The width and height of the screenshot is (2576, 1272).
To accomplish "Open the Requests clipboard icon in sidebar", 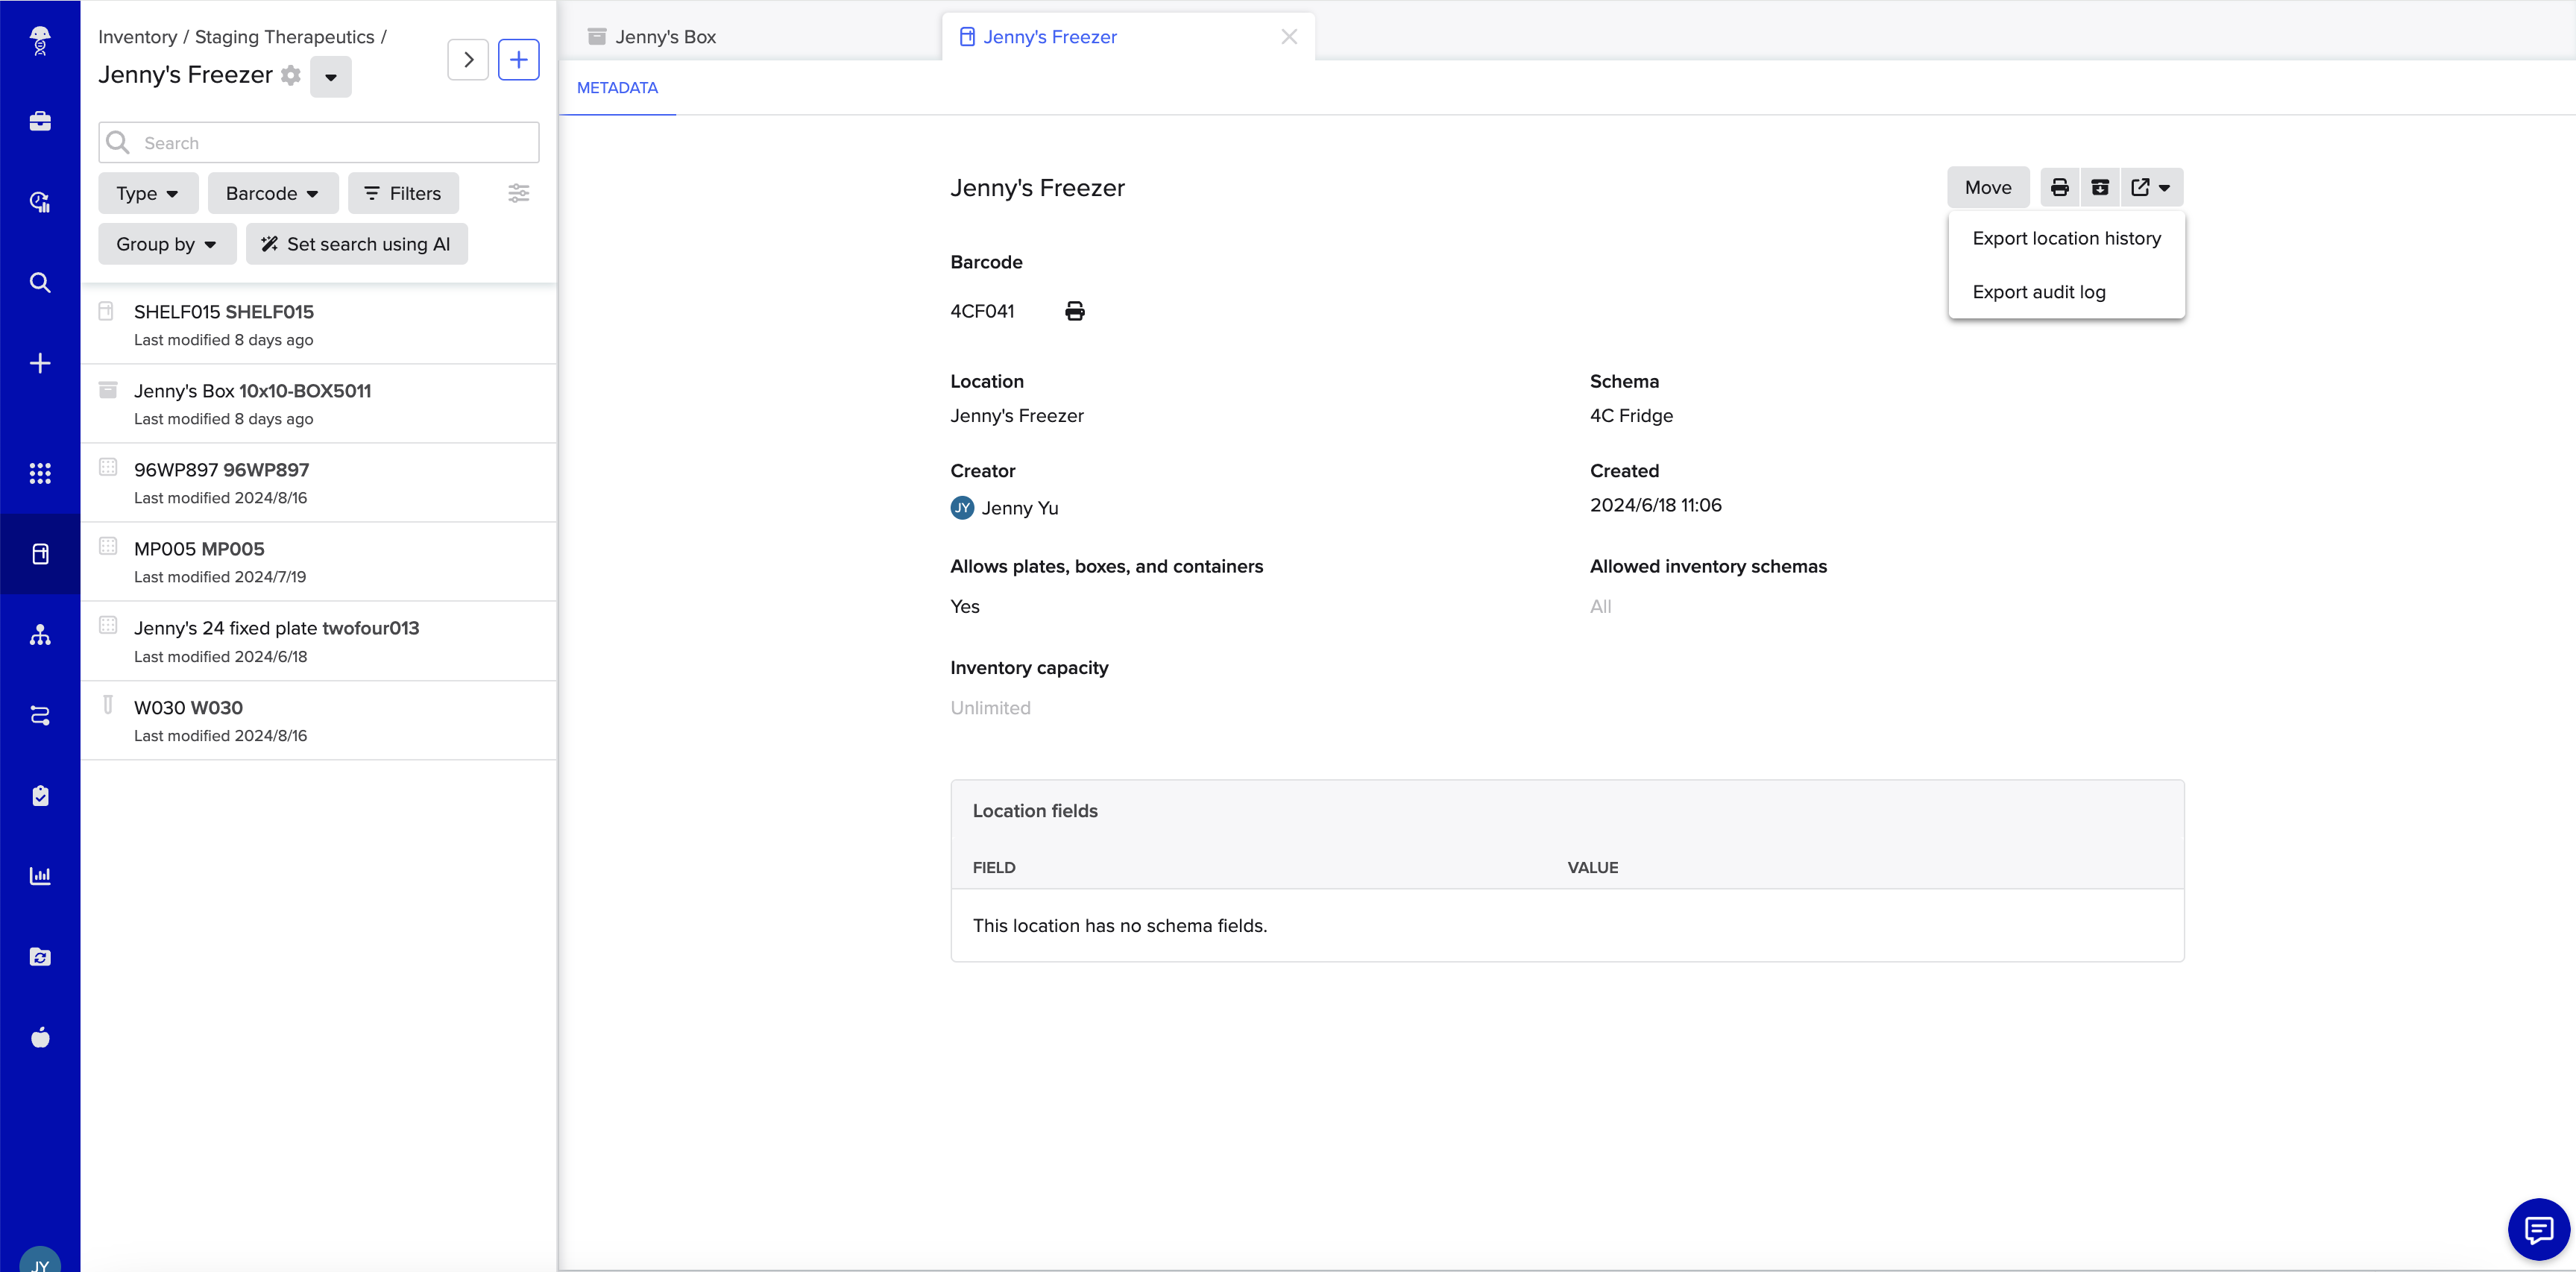I will [x=40, y=796].
